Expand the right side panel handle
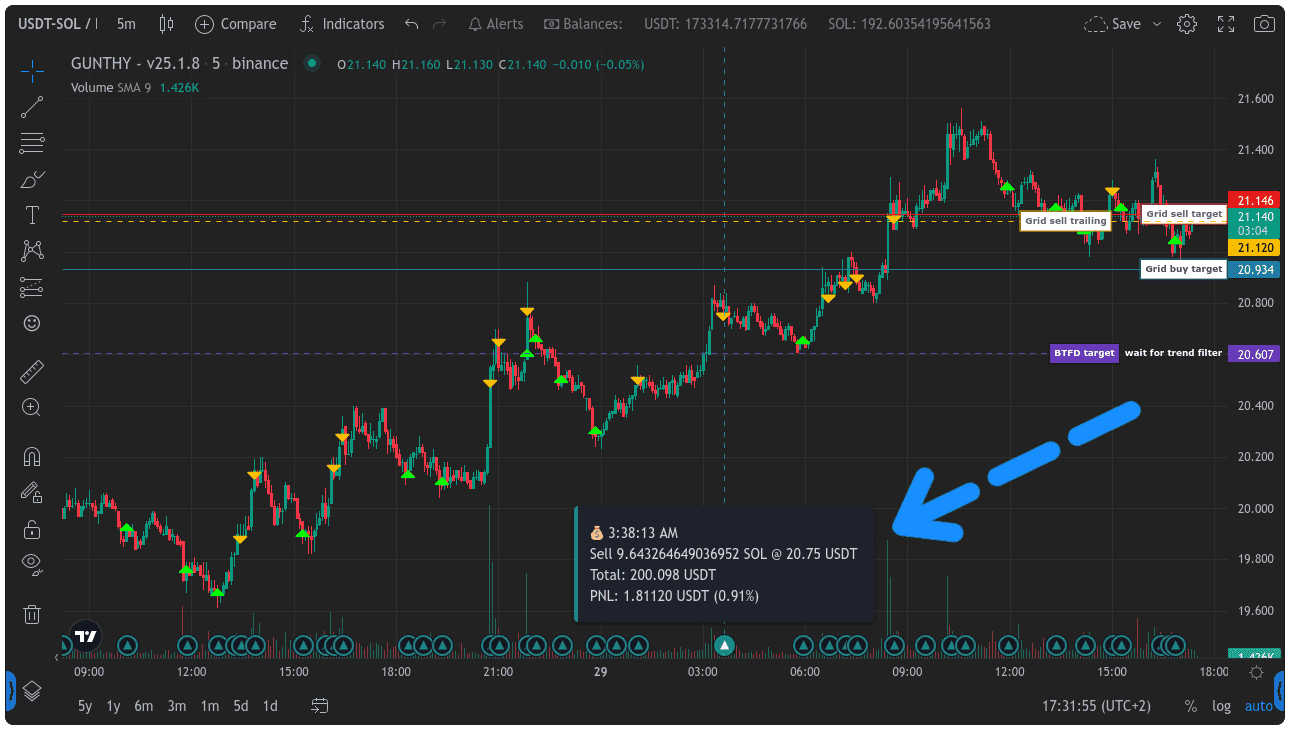This screenshot has width=1290, height=730. click(x=1279, y=690)
